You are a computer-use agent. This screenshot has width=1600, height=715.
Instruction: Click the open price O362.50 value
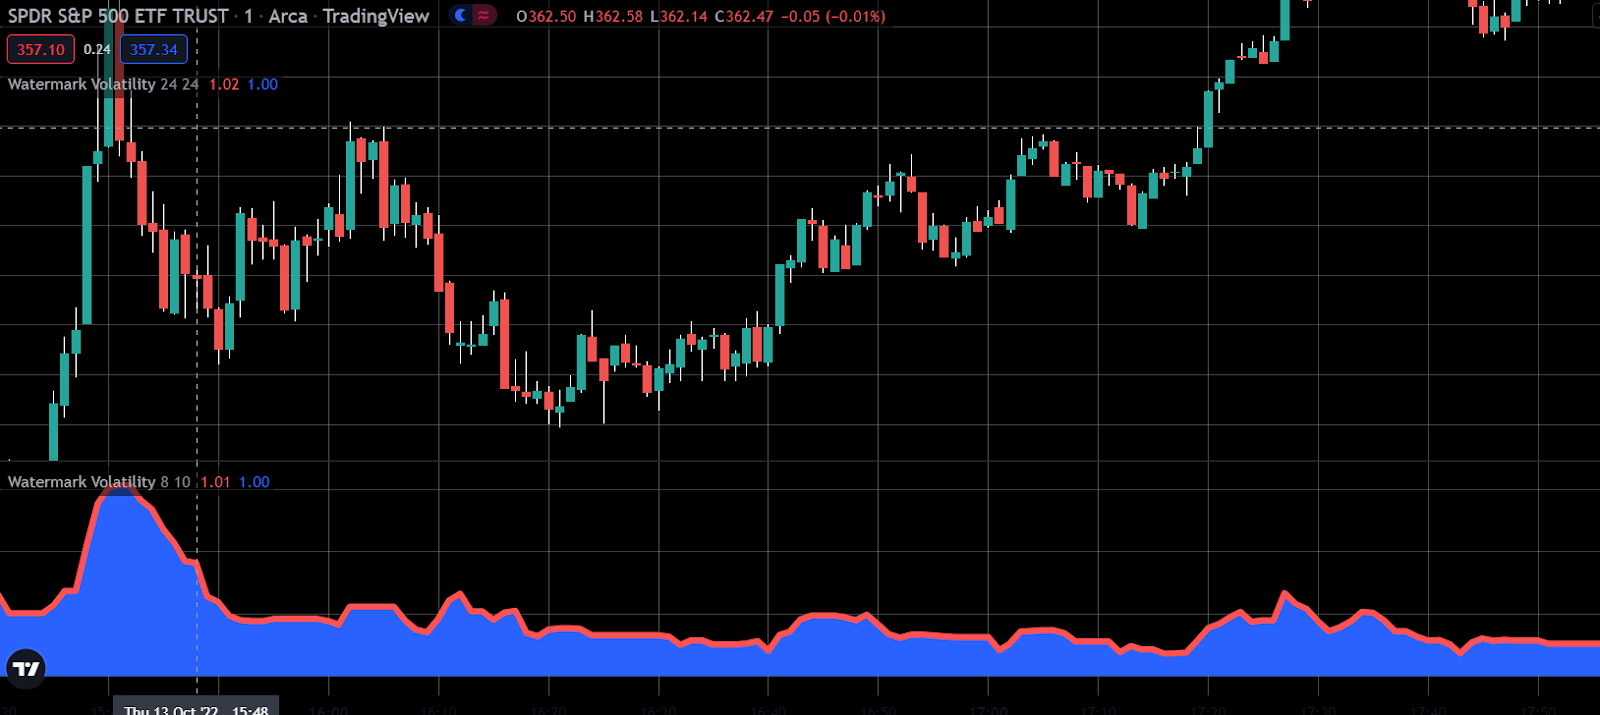pos(546,16)
